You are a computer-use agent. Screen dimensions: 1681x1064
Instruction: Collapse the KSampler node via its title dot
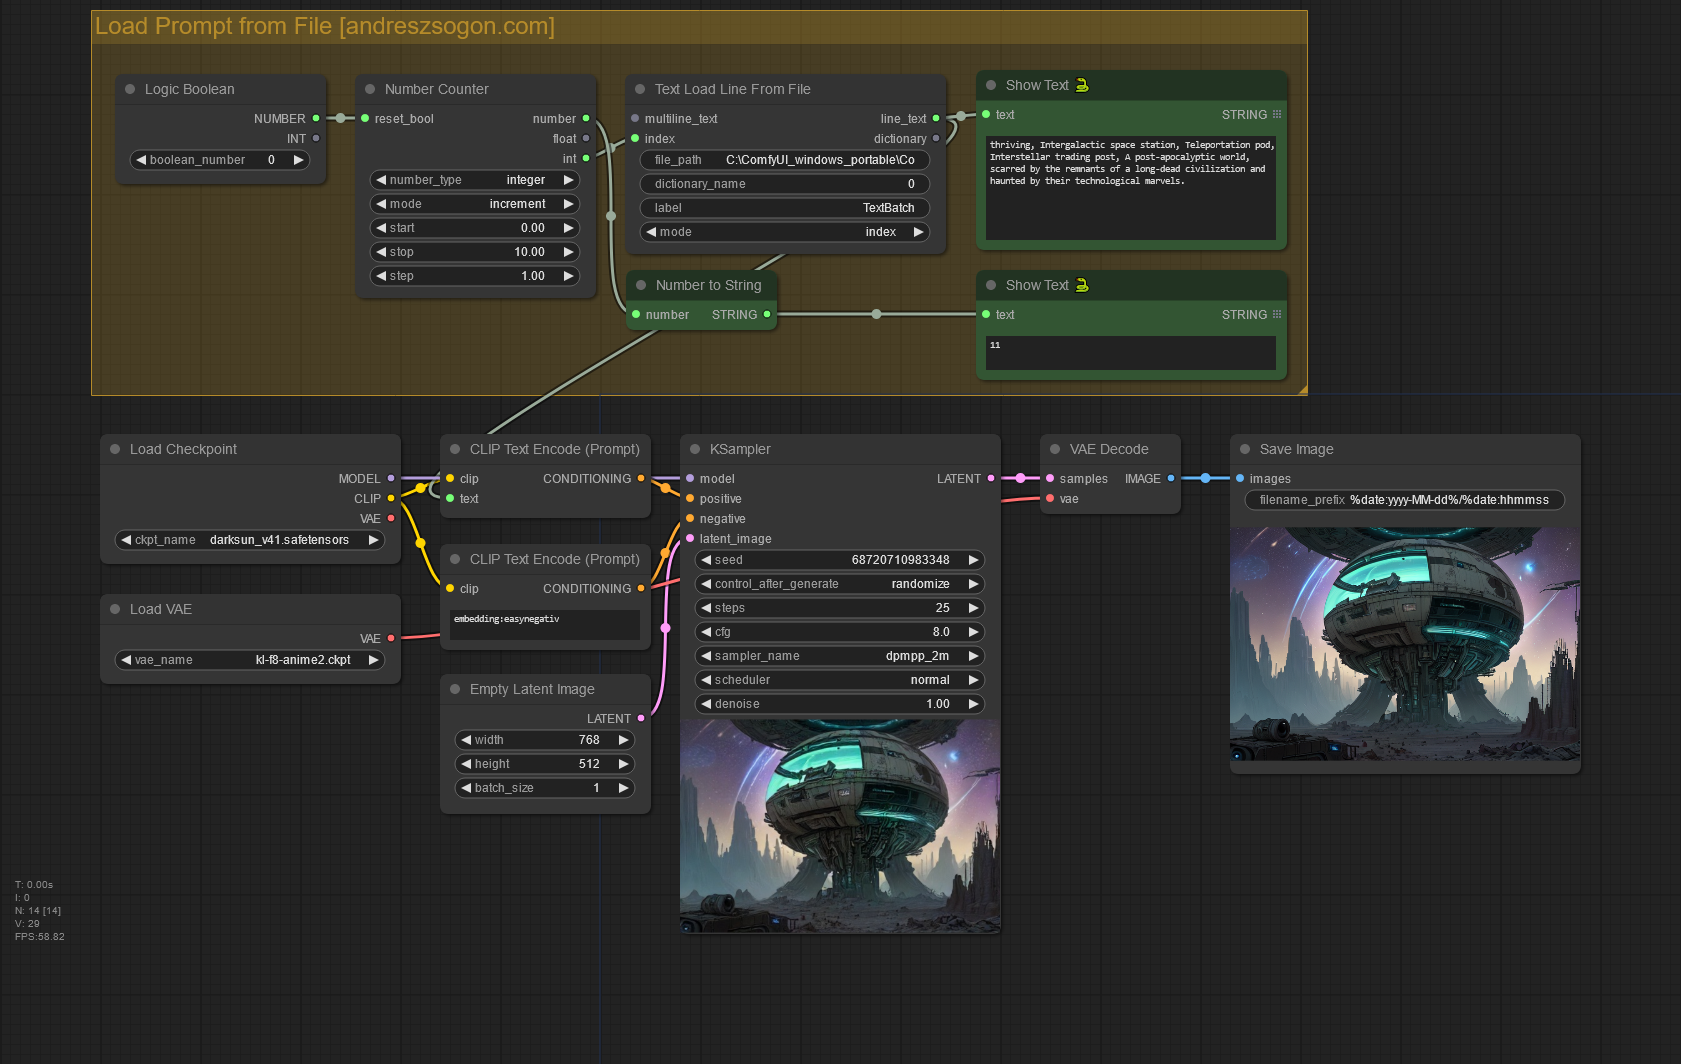pyautogui.click(x=695, y=450)
